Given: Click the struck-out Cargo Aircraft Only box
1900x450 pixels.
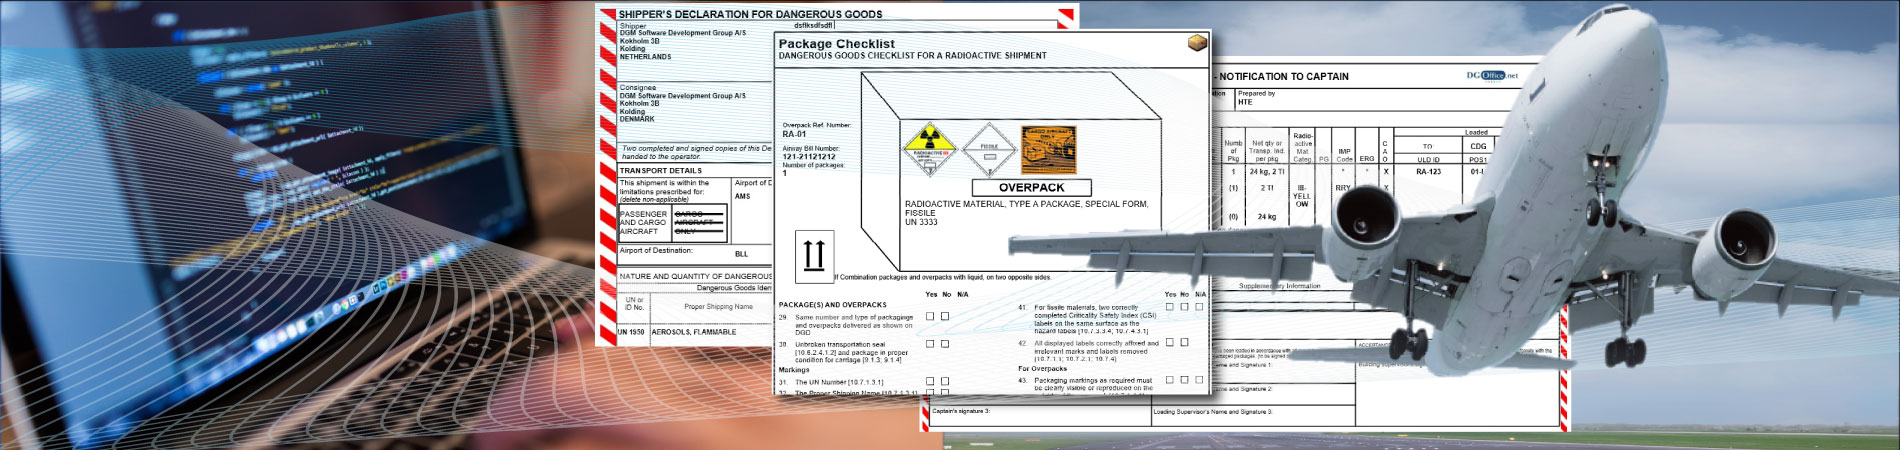Looking at the screenshot, I should click(699, 222).
